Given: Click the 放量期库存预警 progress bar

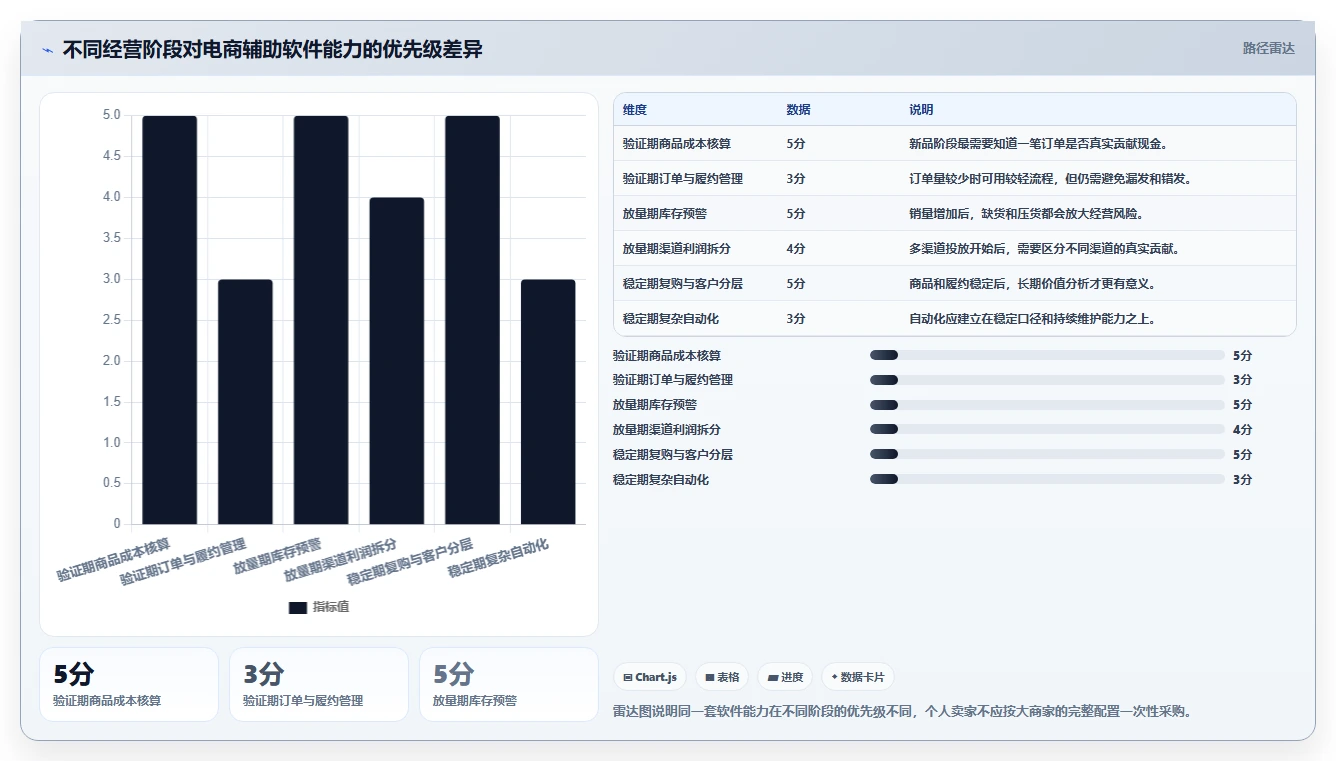Looking at the screenshot, I should 1047,405.
